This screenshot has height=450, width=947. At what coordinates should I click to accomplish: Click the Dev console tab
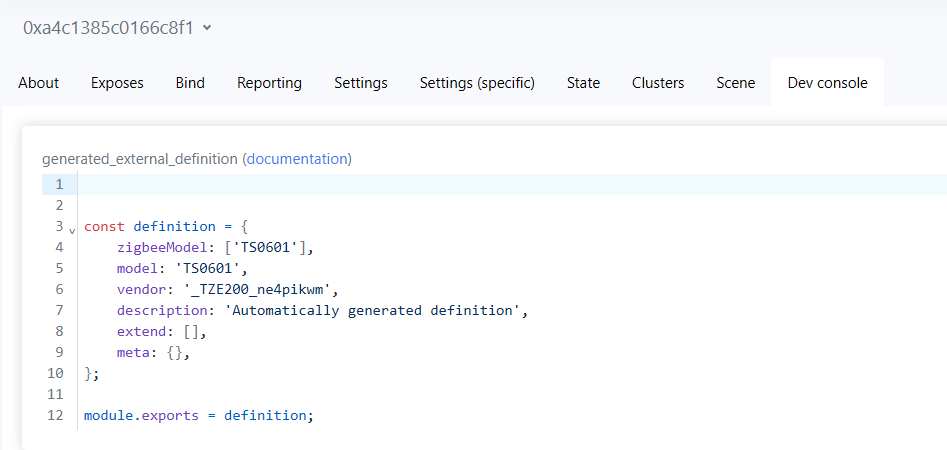tap(827, 83)
